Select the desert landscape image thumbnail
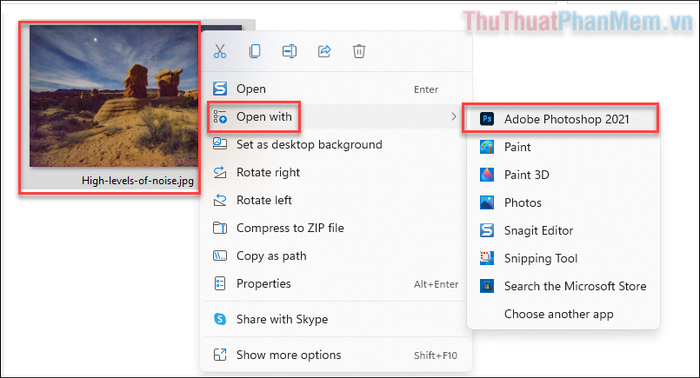 coord(114,96)
